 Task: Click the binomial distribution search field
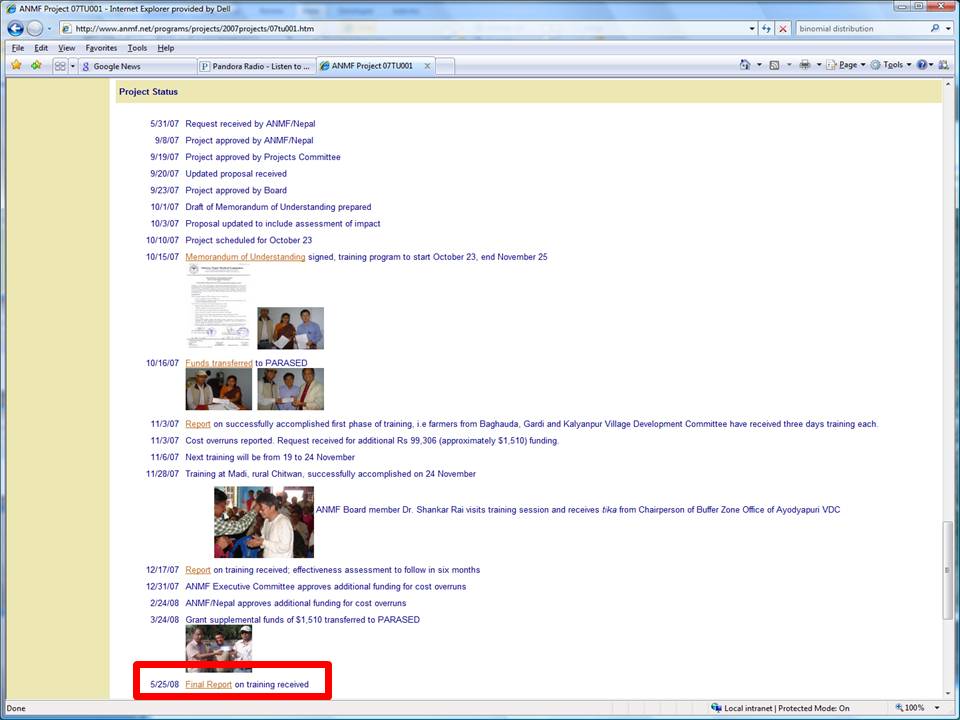[x=860, y=29]
